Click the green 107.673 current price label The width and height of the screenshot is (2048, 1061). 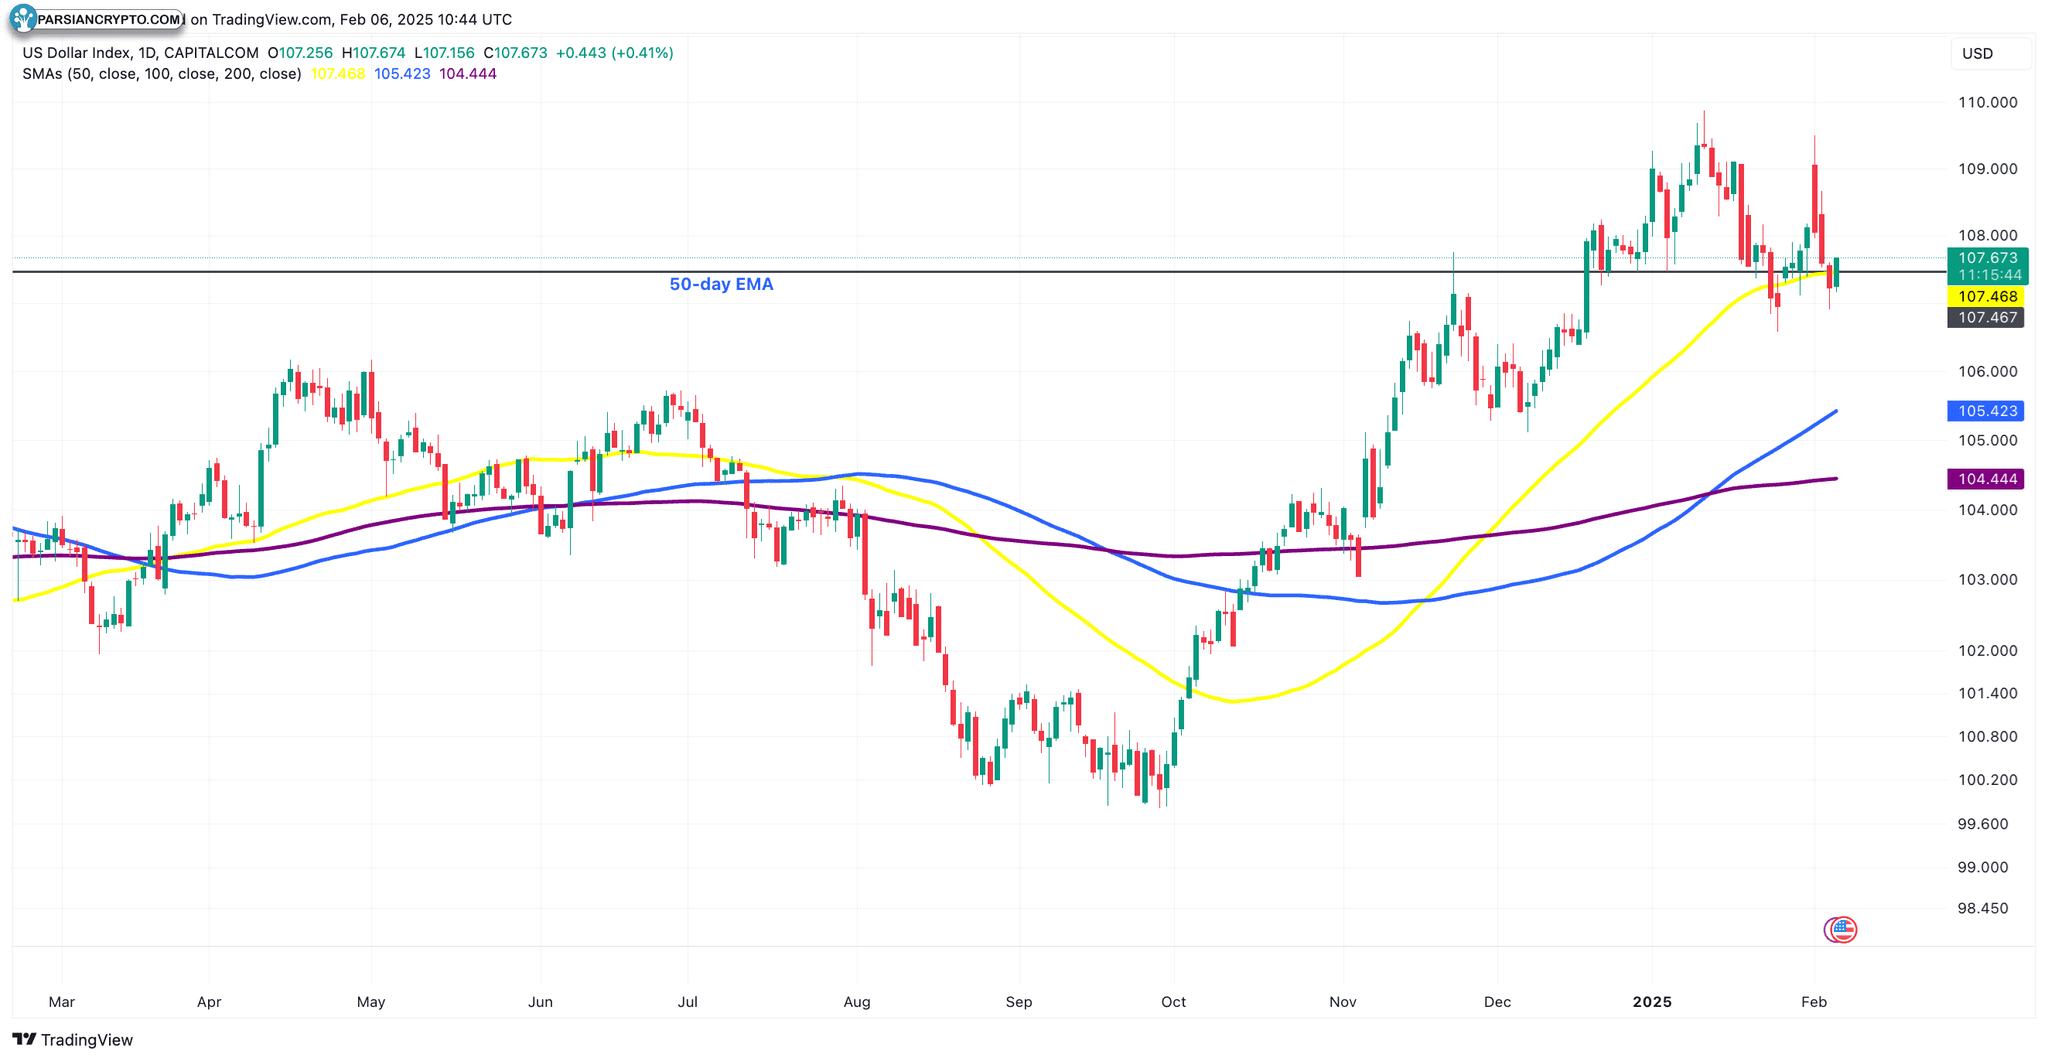point(1988,258)
